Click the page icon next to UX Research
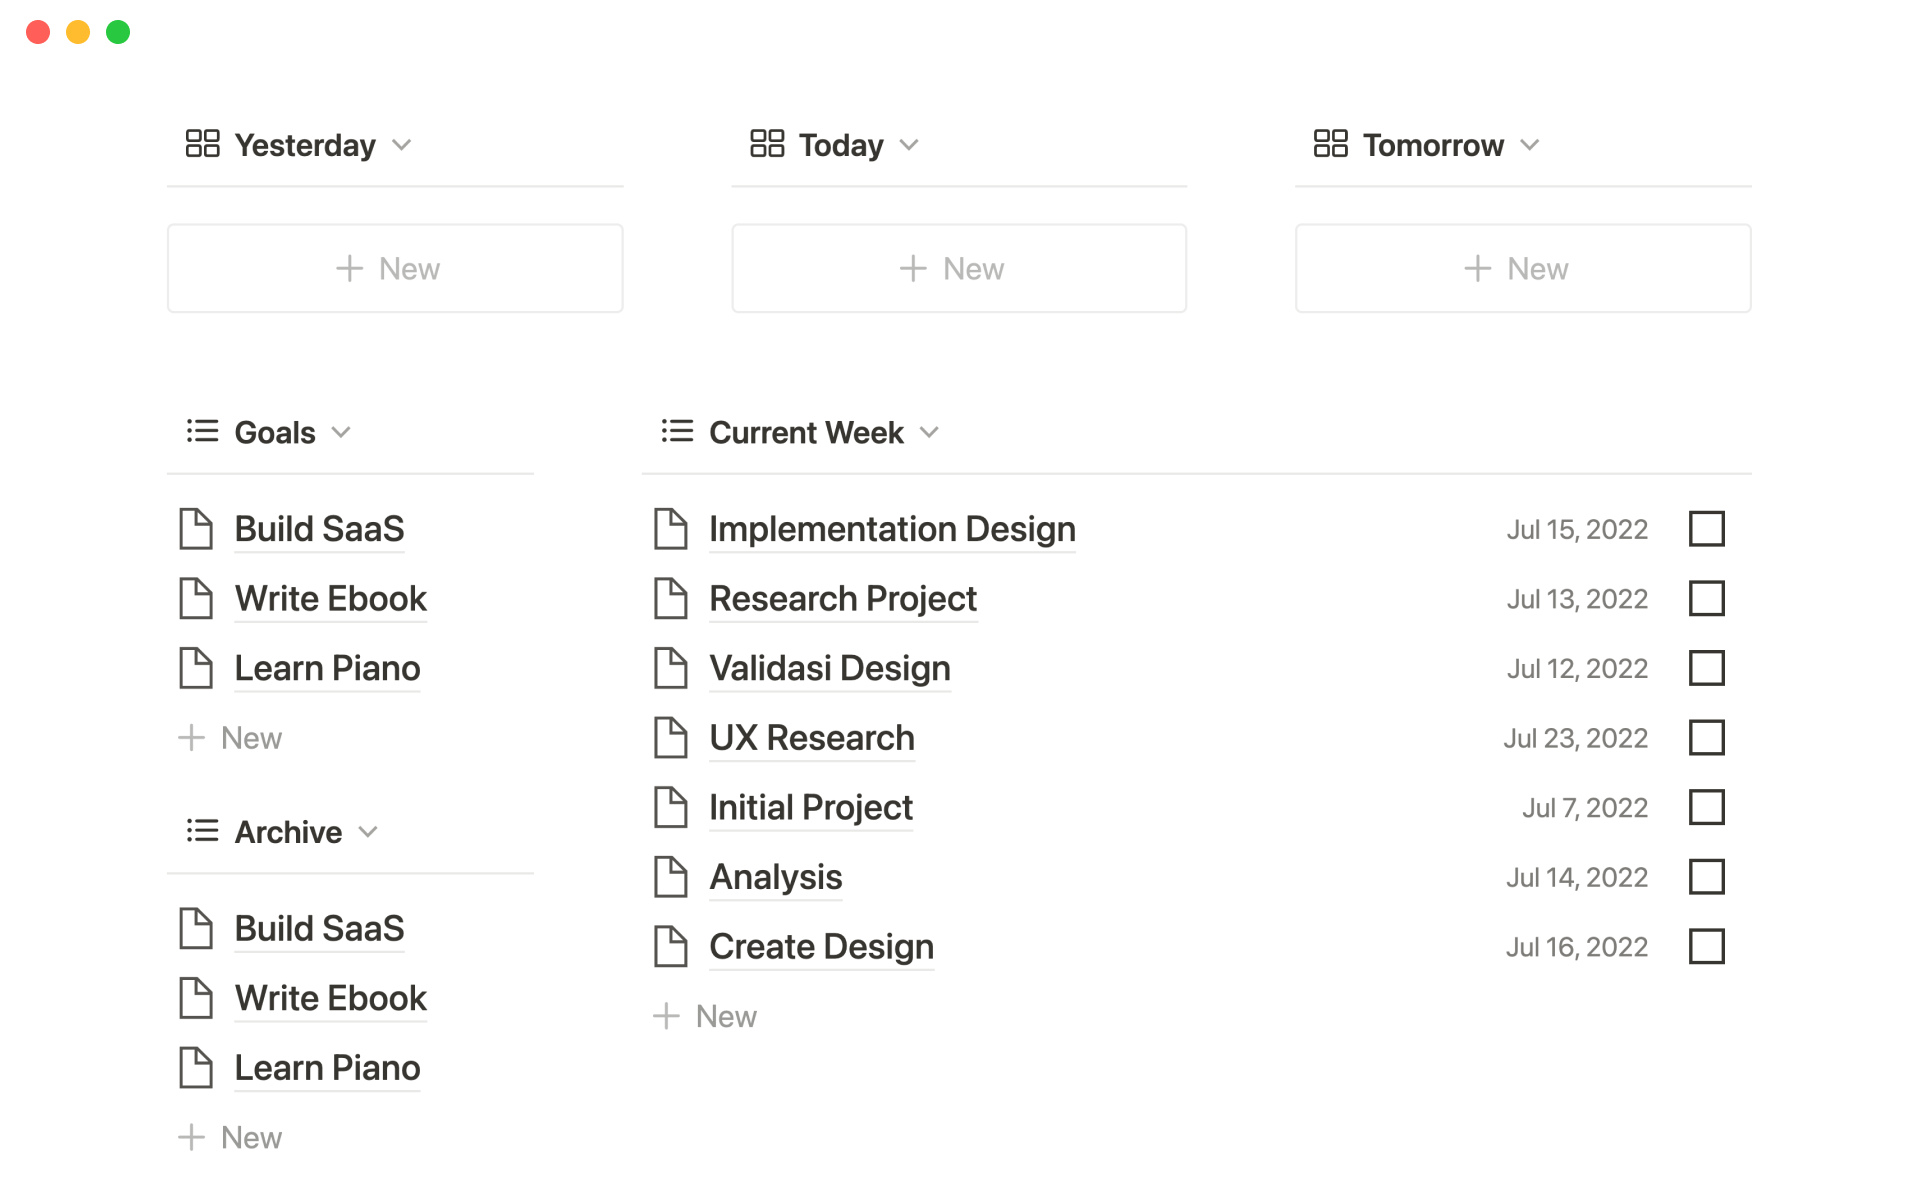This screenshot has height=1200, width=1920. [670, 738]
